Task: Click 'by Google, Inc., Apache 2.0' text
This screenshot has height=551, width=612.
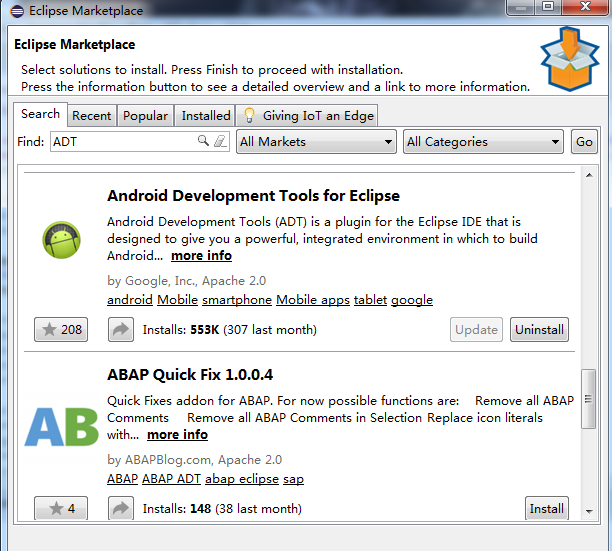Action: pyautogui.click(x=187, y=281)
